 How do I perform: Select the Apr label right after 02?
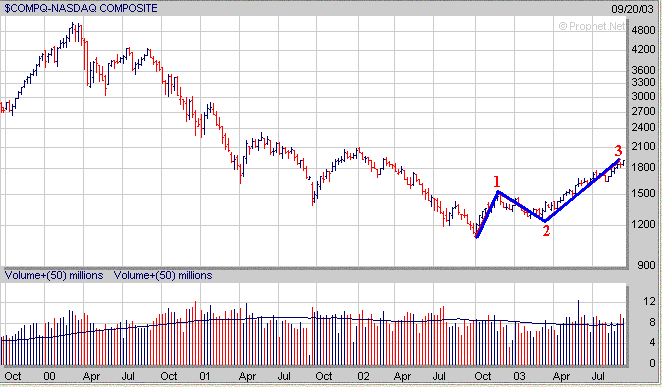tap(402, 376)
